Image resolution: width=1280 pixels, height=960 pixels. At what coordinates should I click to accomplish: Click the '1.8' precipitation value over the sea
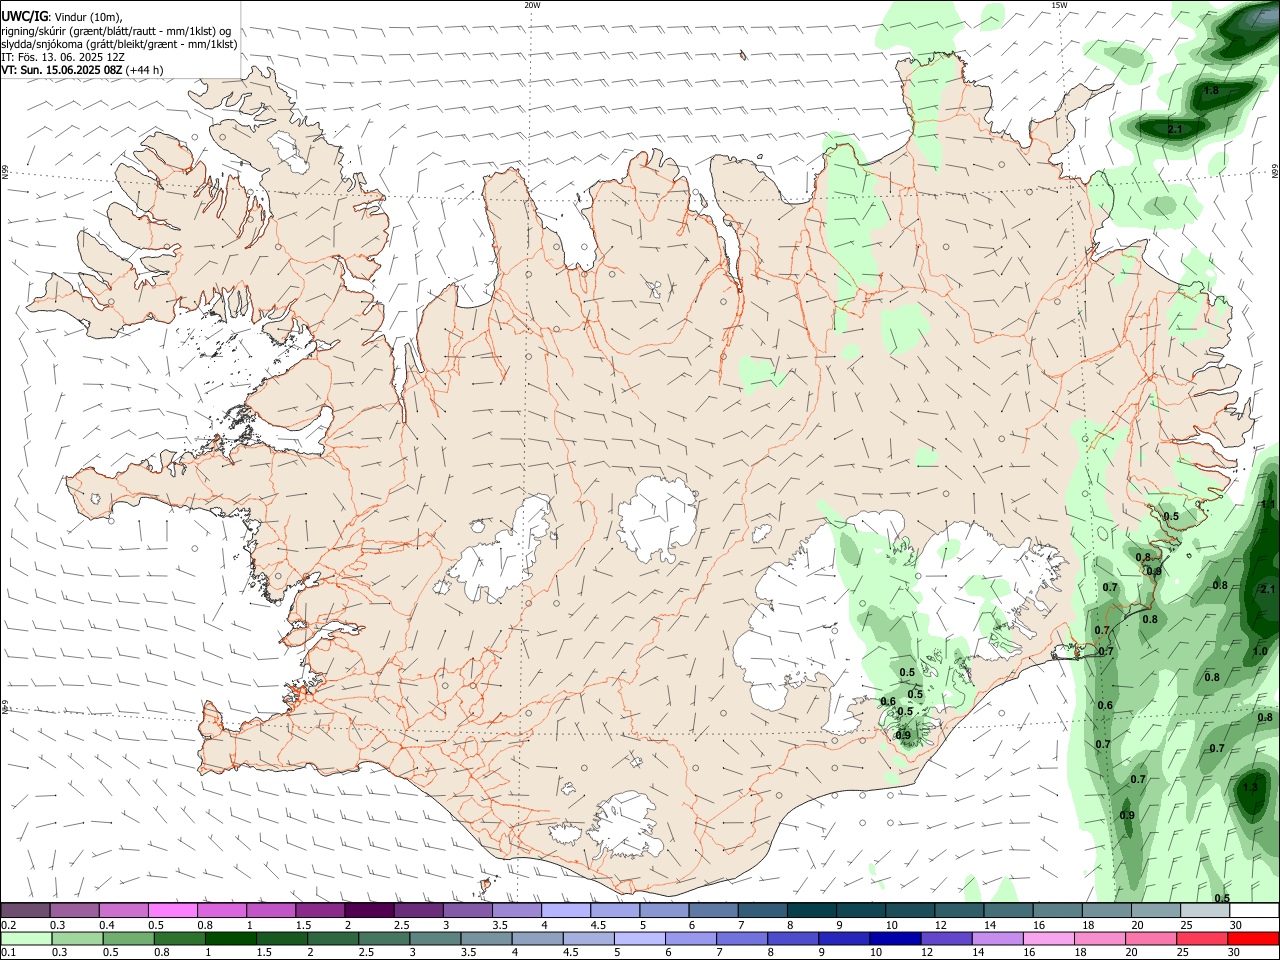[1211, 90]
